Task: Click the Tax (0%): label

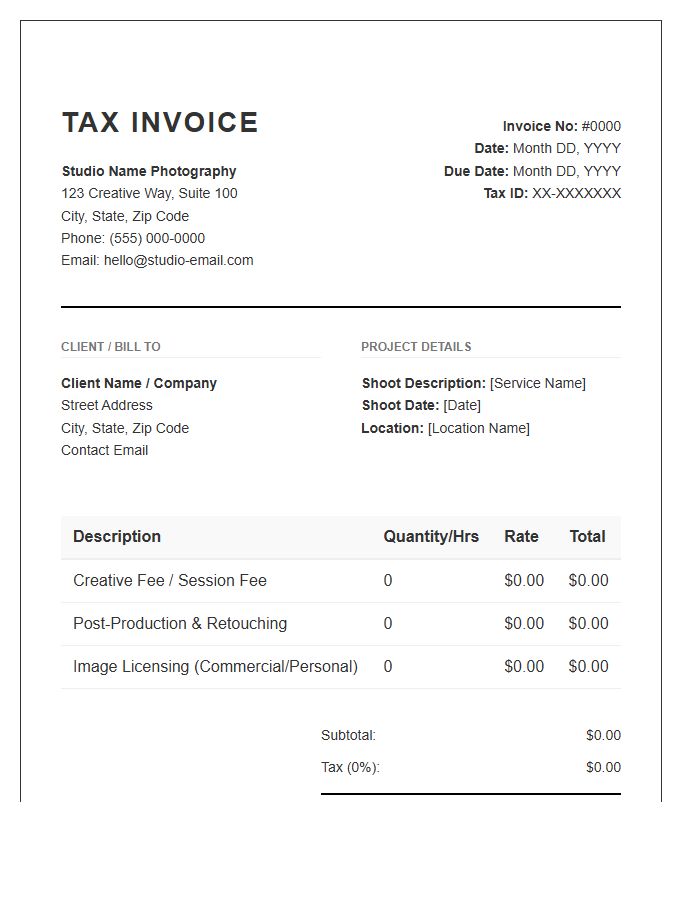Action: [x=350, y=767]
